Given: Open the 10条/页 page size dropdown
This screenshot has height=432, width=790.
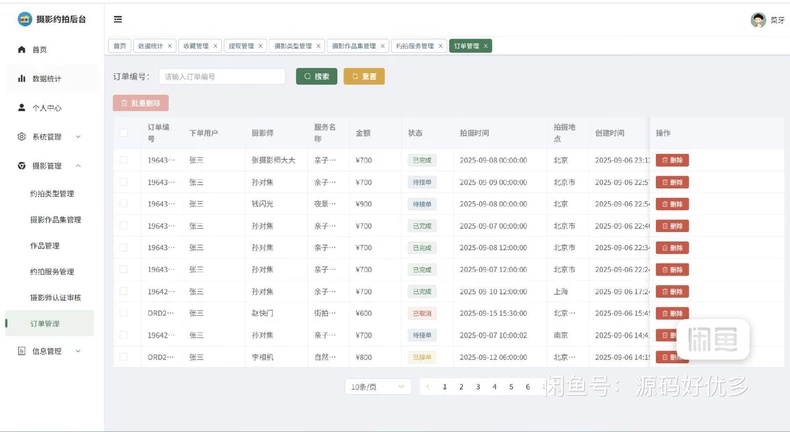Looking at the screenshot, I should click(378, 387).
